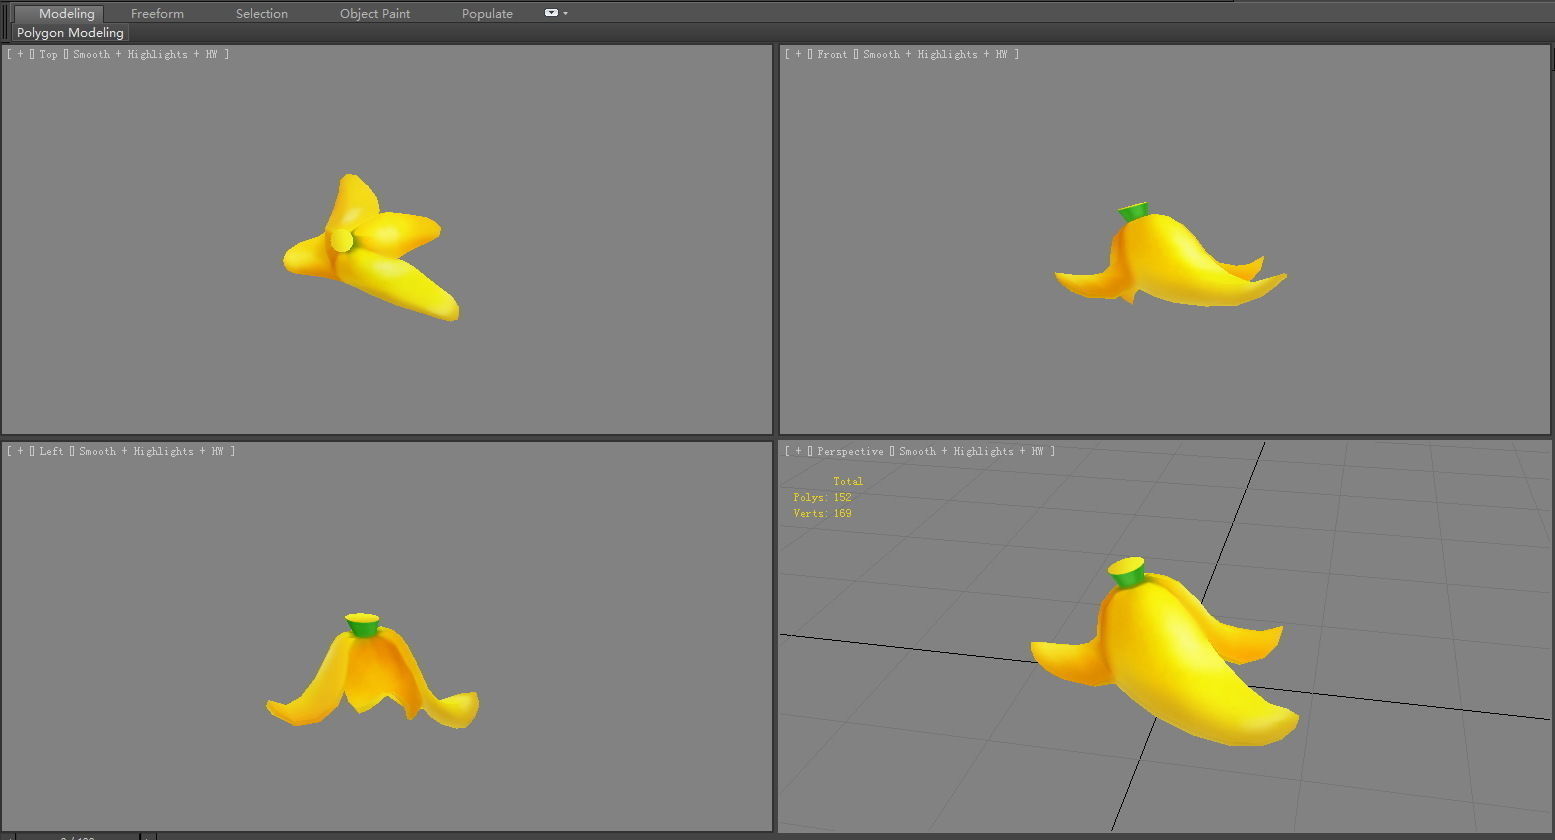
Task: Select the Selection ribbon tab
Action: coord(262,13)
